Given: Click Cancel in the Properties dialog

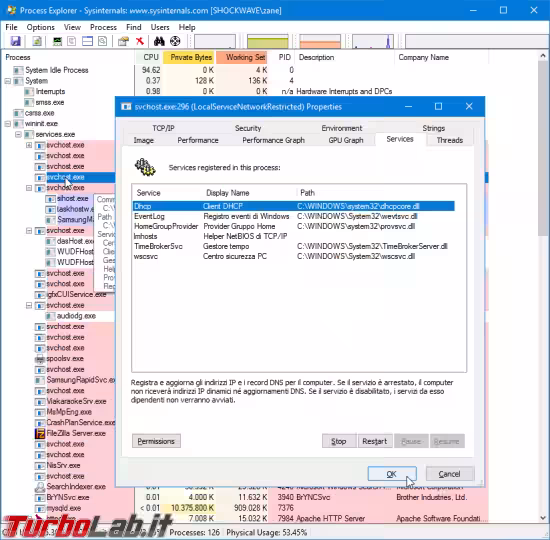Looking at the screenshot, I should (449, 474).
